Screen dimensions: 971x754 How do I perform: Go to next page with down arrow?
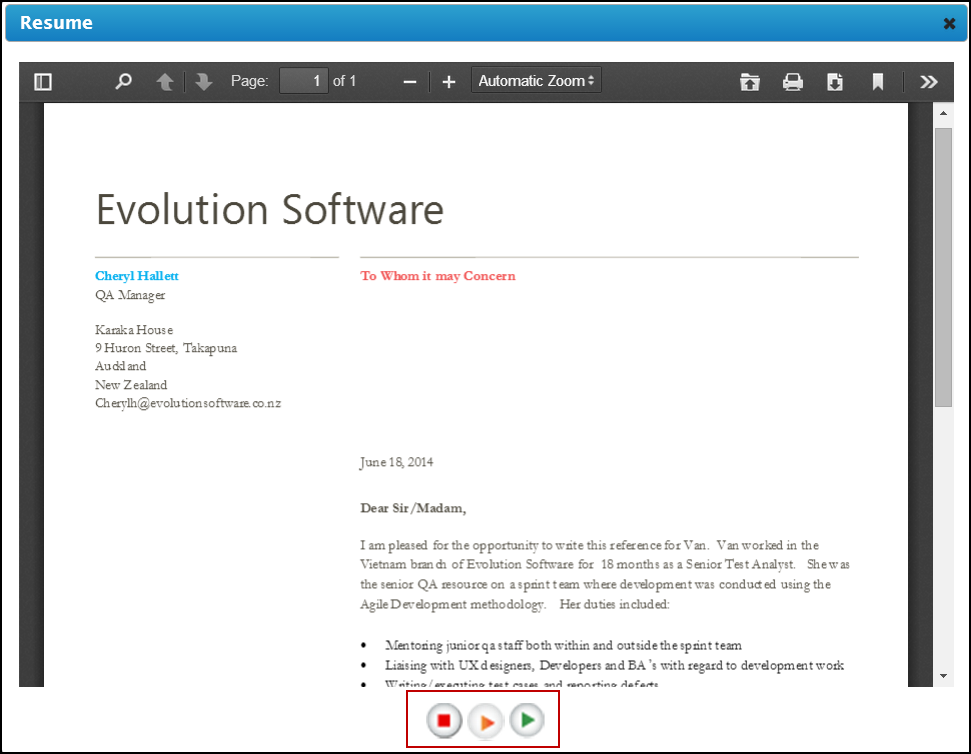click(204, 82)
